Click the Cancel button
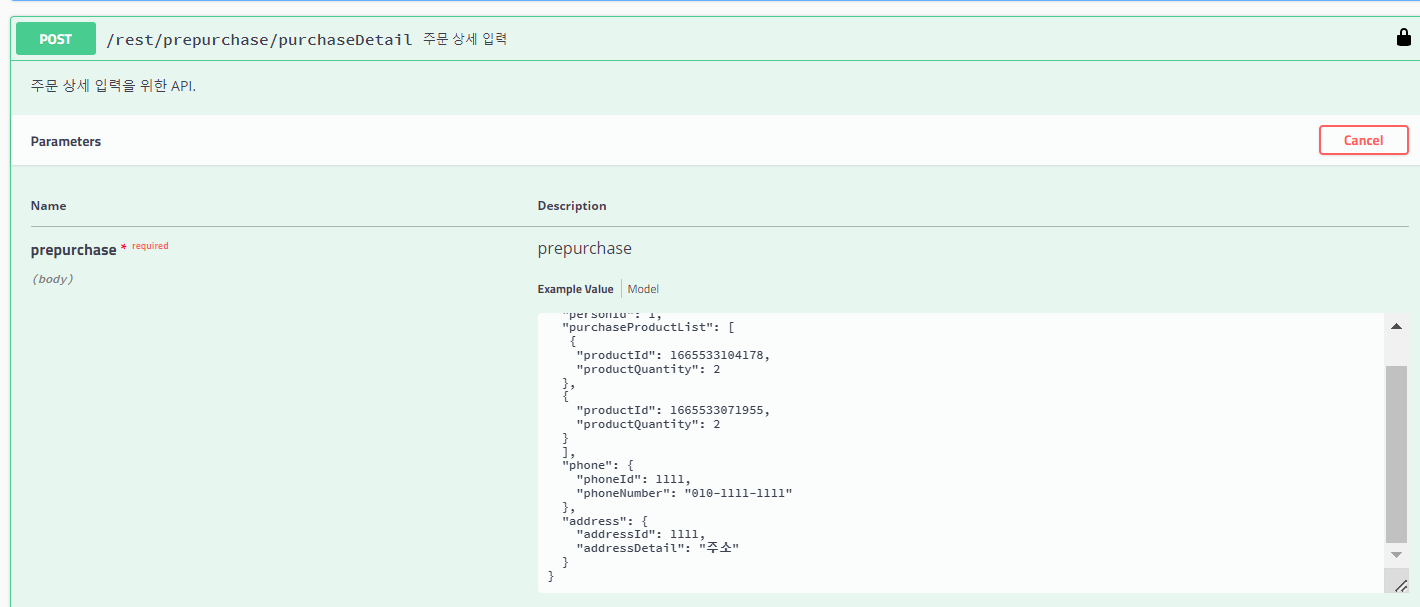 click(1363, 140)
